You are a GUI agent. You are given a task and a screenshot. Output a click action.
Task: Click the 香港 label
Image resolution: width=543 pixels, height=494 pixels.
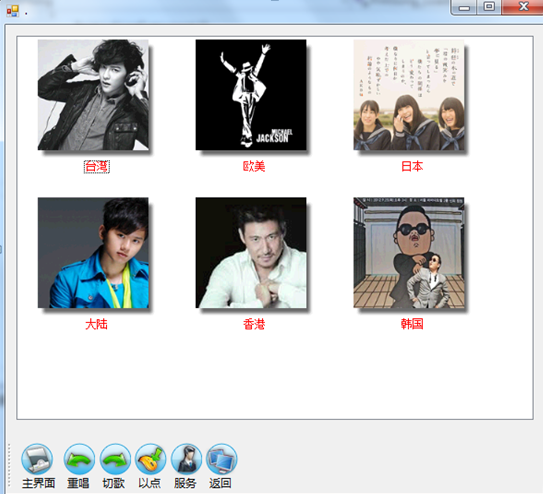[254, 324]
